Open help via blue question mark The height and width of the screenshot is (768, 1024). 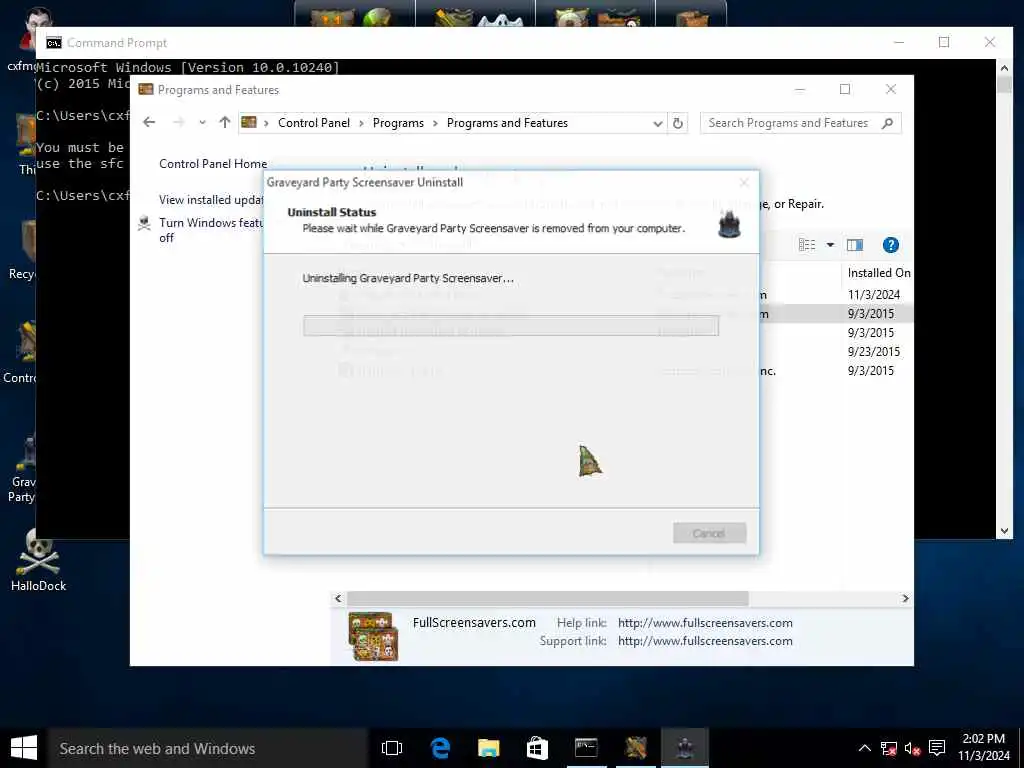(890, 245)
